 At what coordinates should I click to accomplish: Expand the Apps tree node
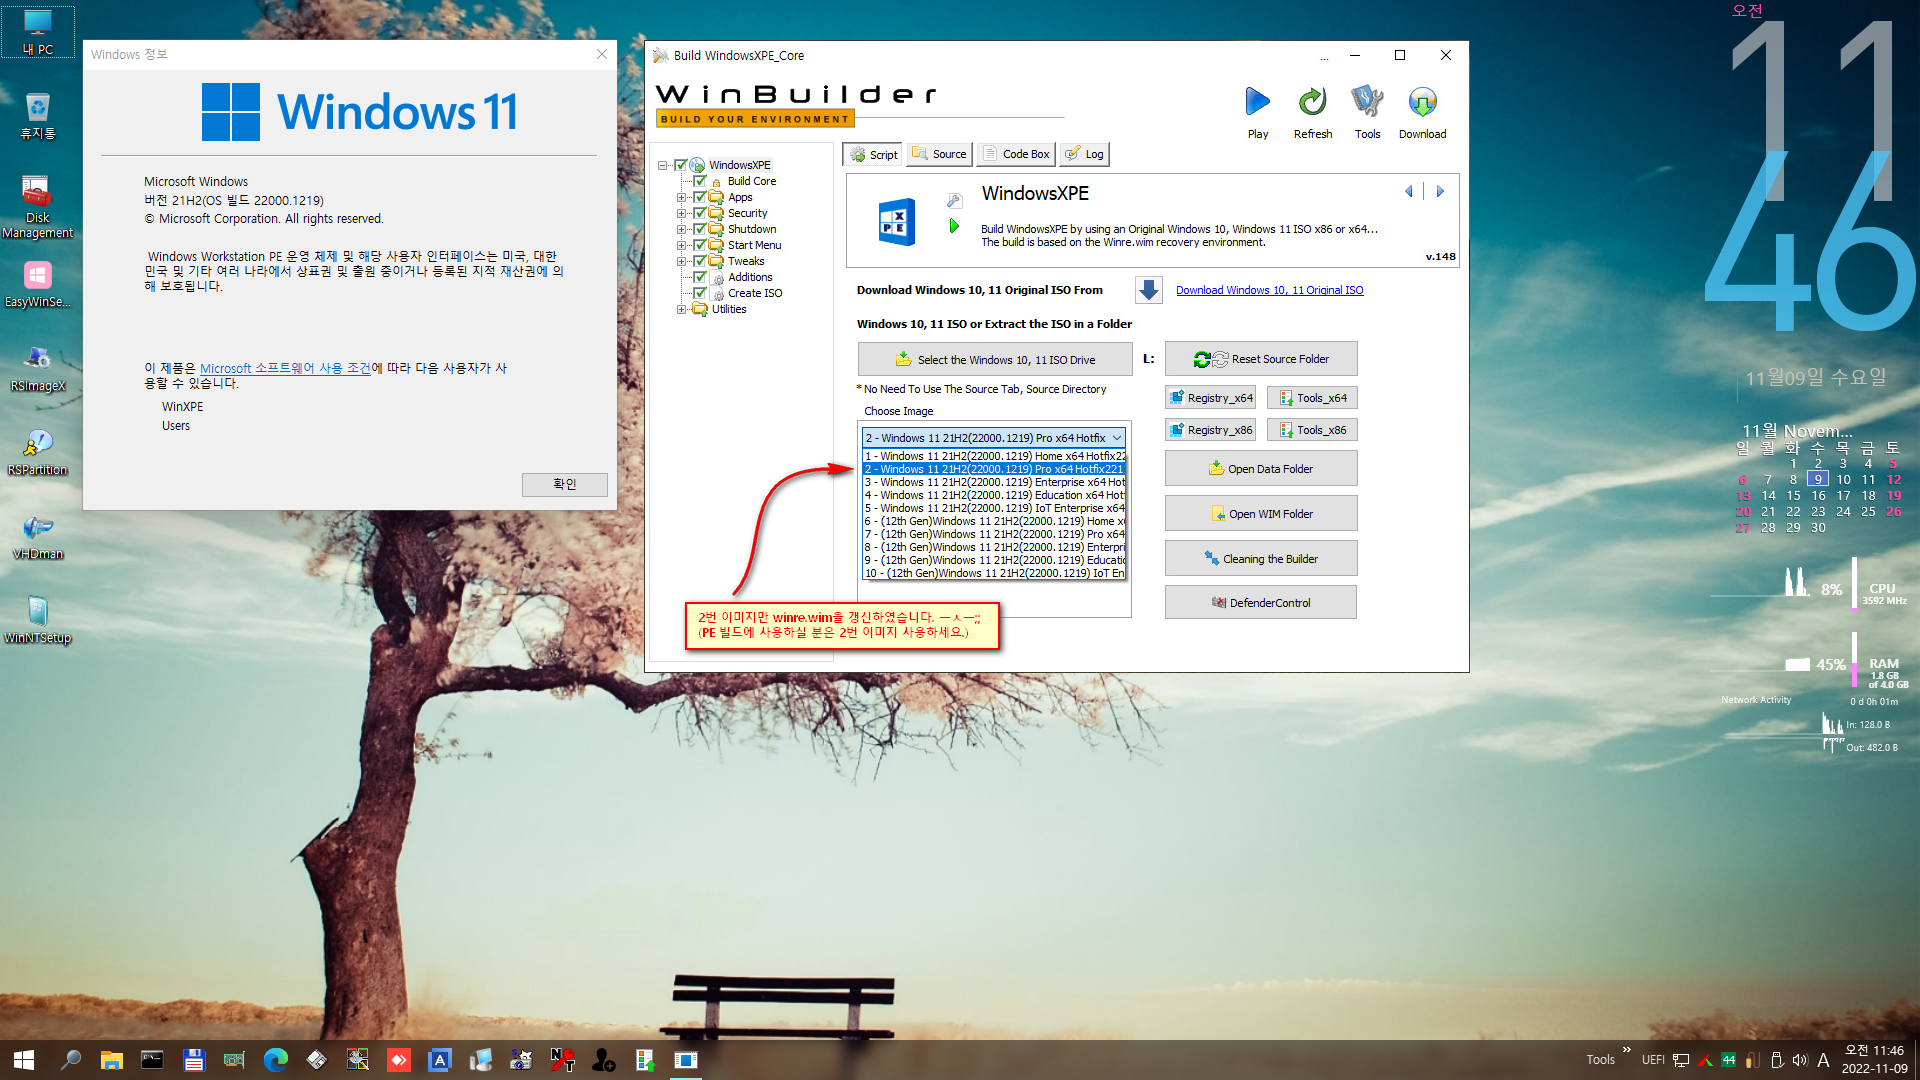coord(681,197)
